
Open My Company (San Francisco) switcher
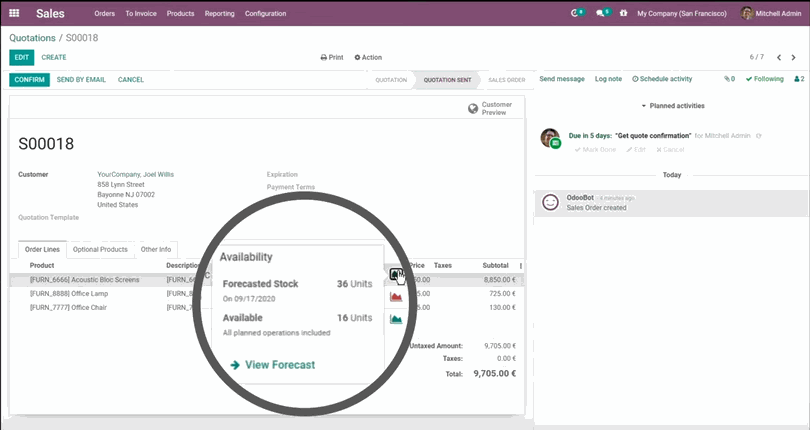[x=682, y=13]
